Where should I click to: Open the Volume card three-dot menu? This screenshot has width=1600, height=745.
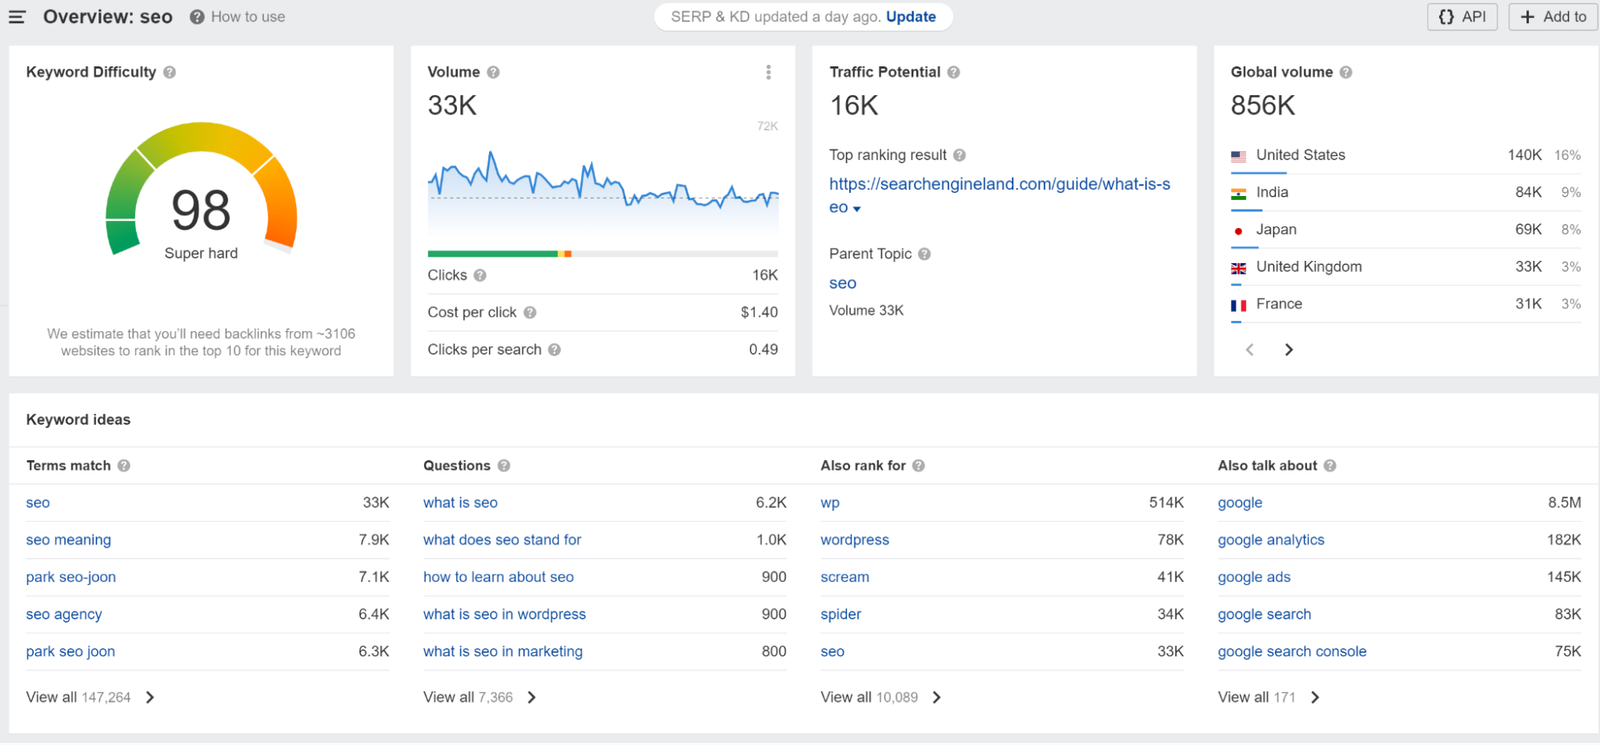point(768,72)
